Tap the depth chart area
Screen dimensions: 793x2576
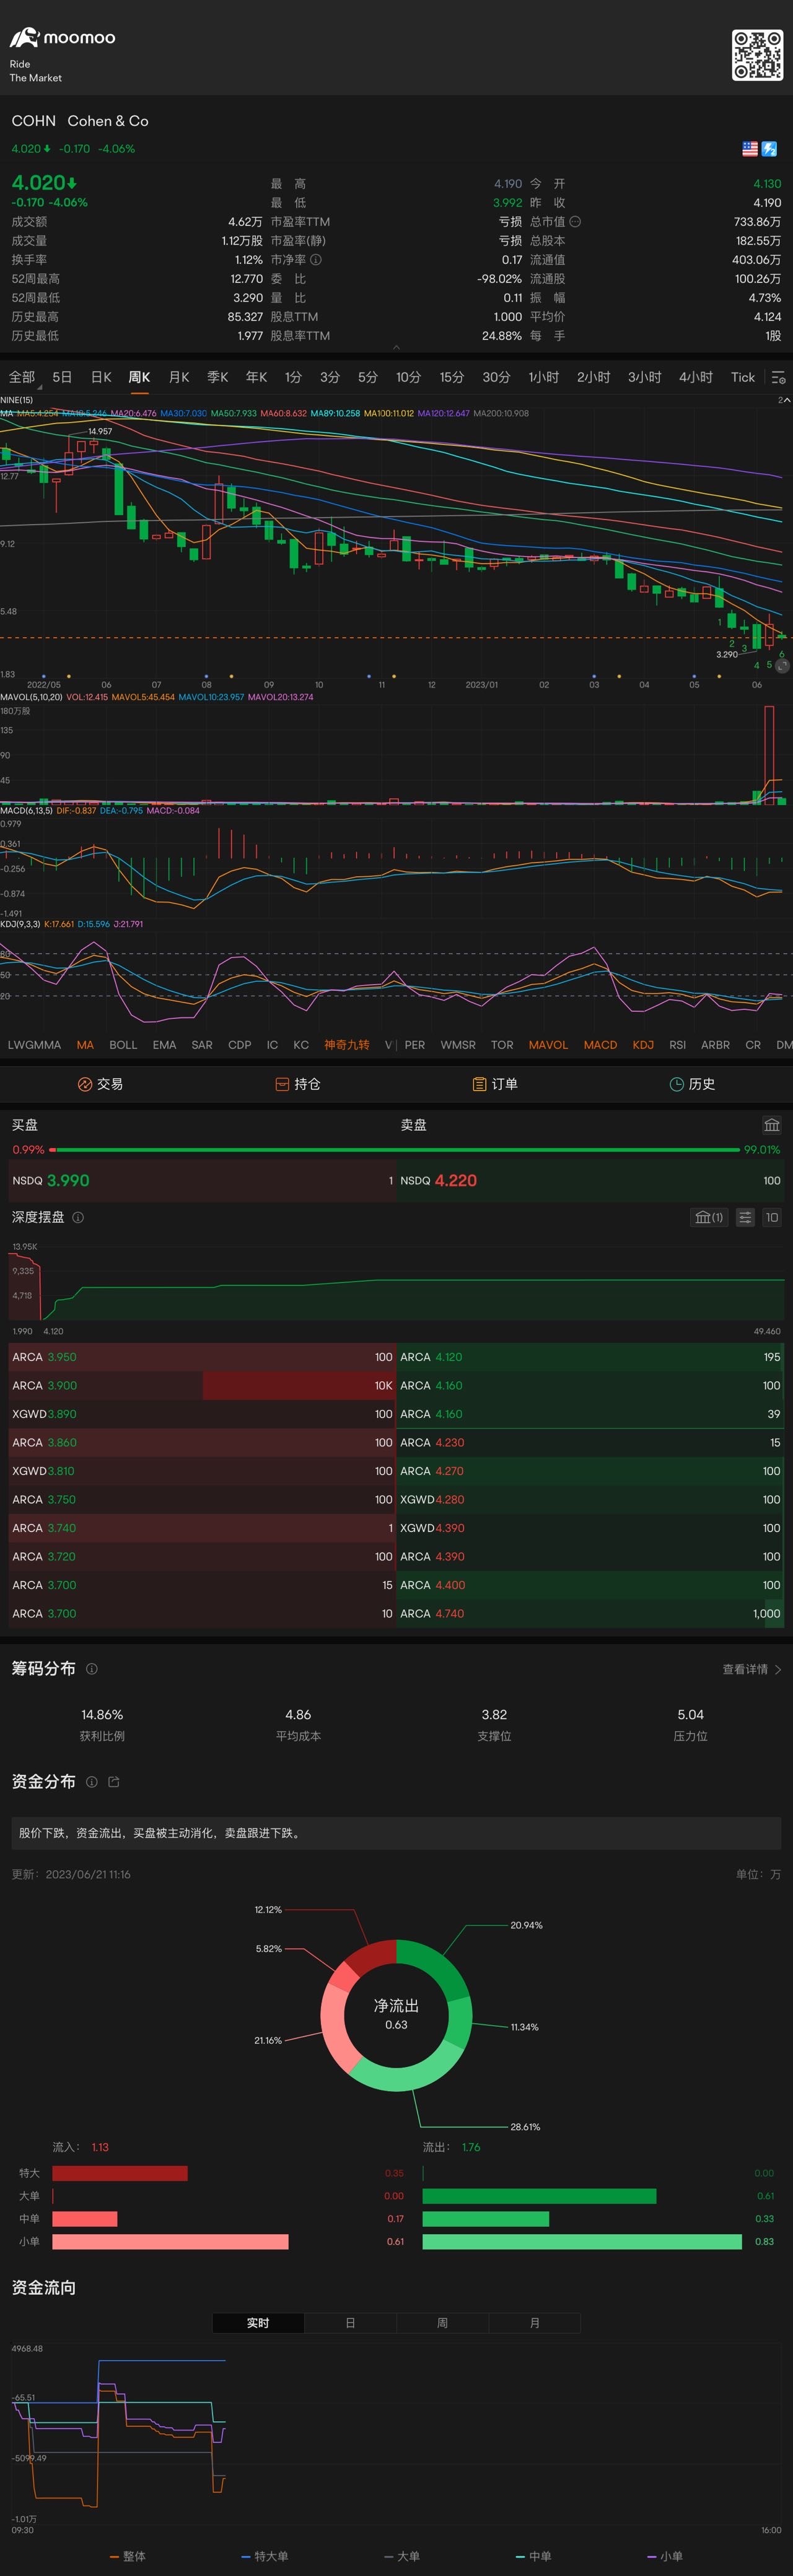[396, 1282]
